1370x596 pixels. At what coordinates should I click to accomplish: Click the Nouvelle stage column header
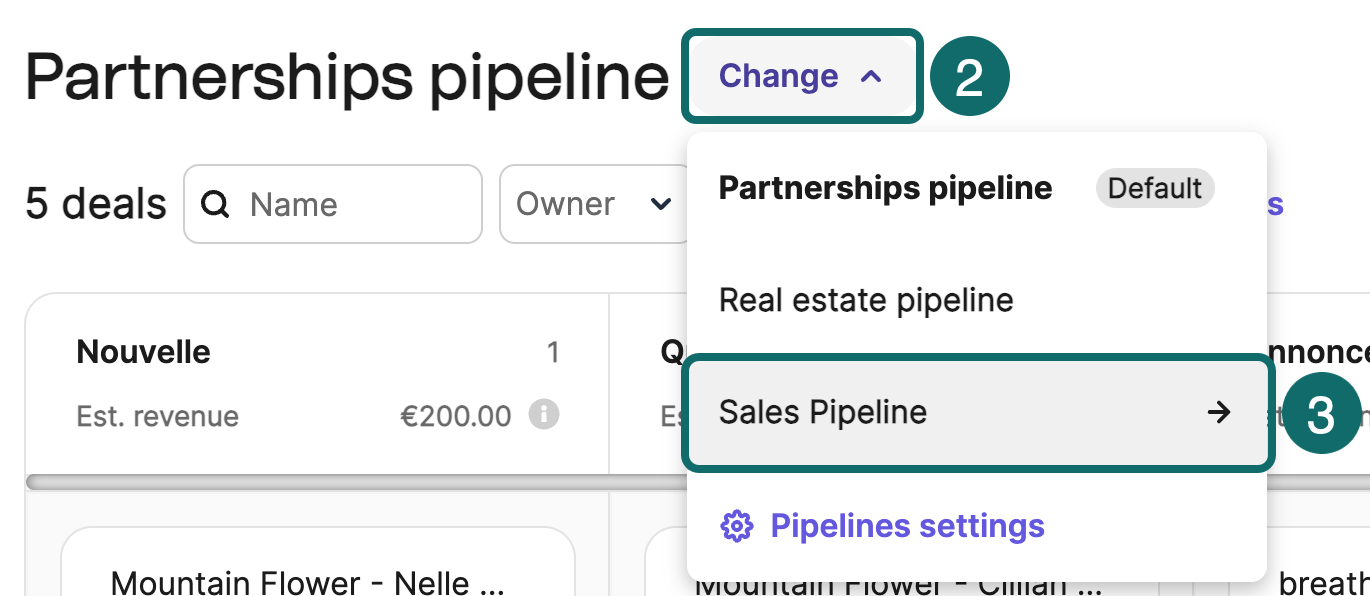143,351
